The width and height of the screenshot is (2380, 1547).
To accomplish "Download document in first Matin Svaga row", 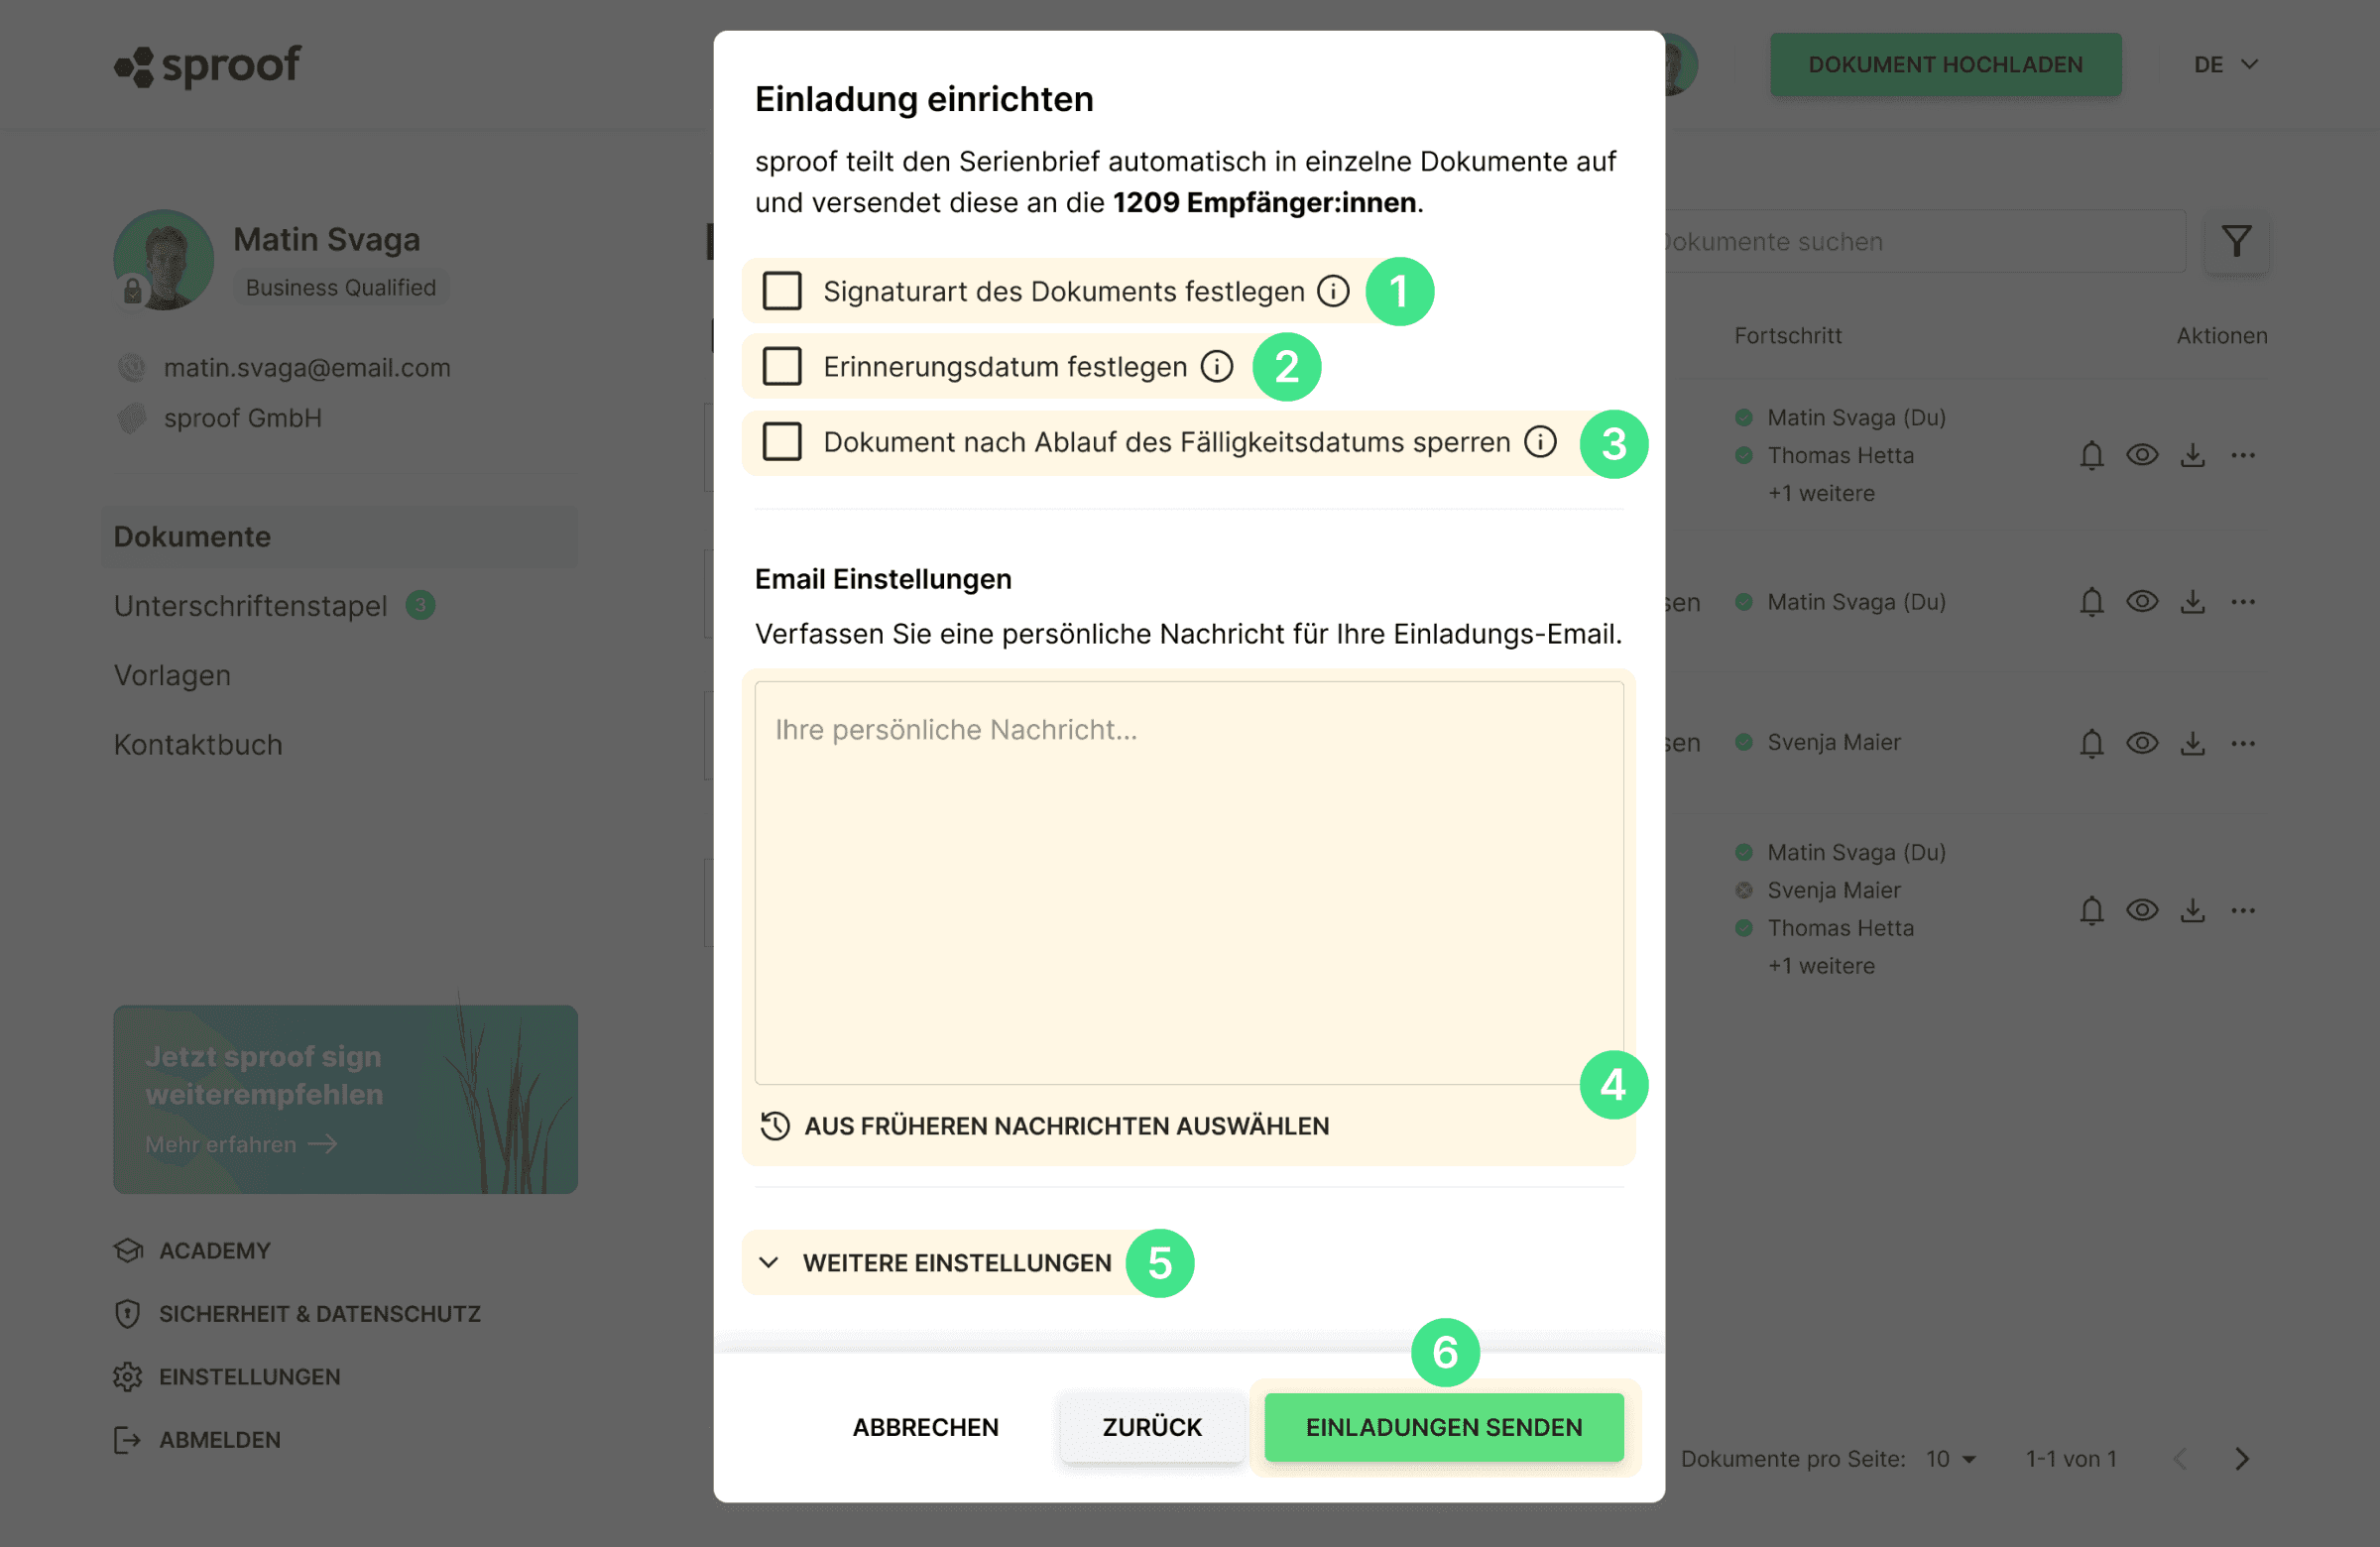I will pos(2192,455).
